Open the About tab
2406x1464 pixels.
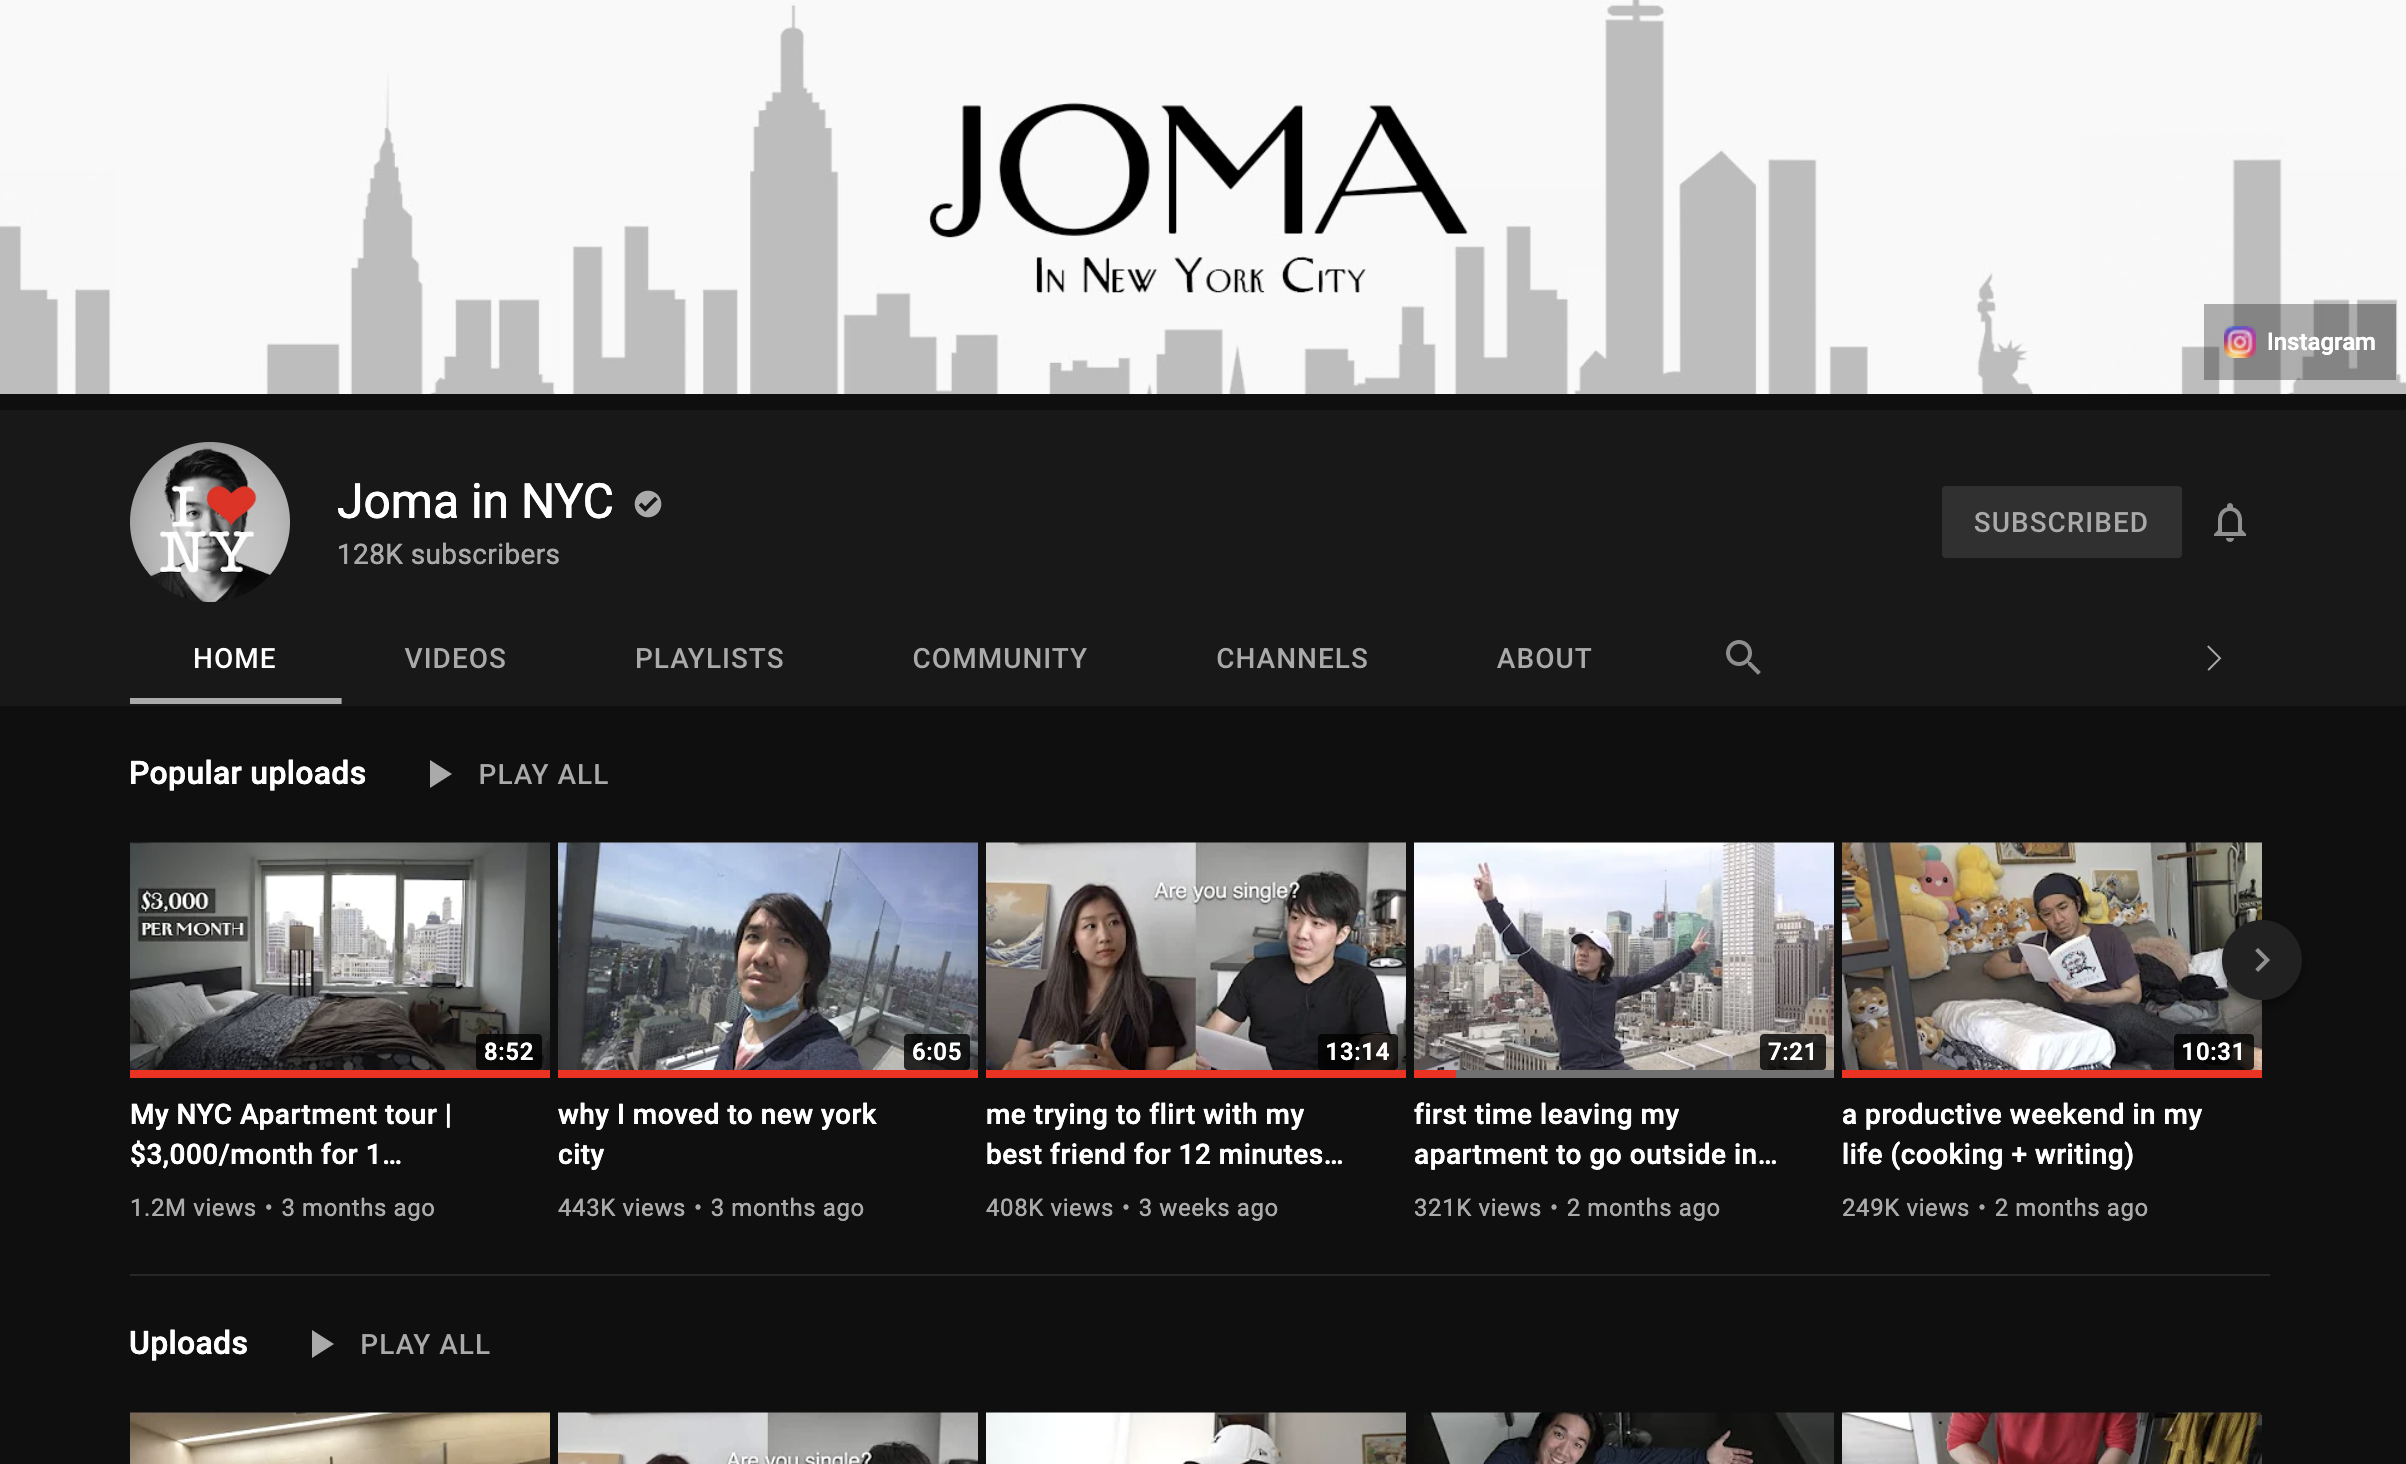(x=1543, y=658)
